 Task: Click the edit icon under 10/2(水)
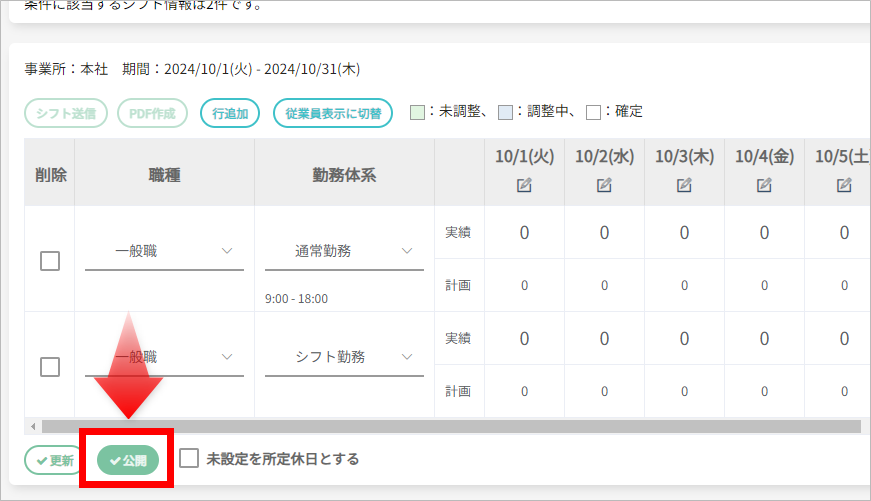click(x=604, y=185)
